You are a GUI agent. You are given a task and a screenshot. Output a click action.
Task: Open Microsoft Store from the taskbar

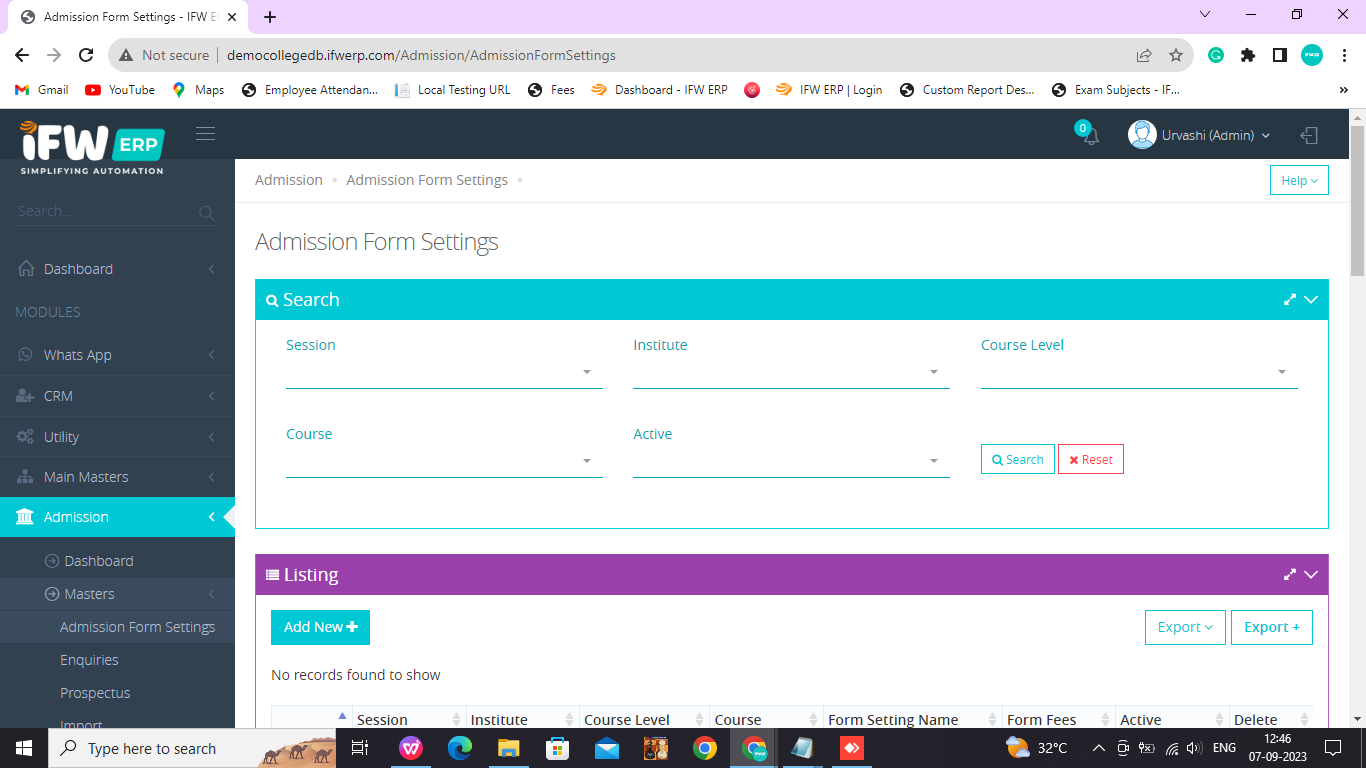[558, 748]
